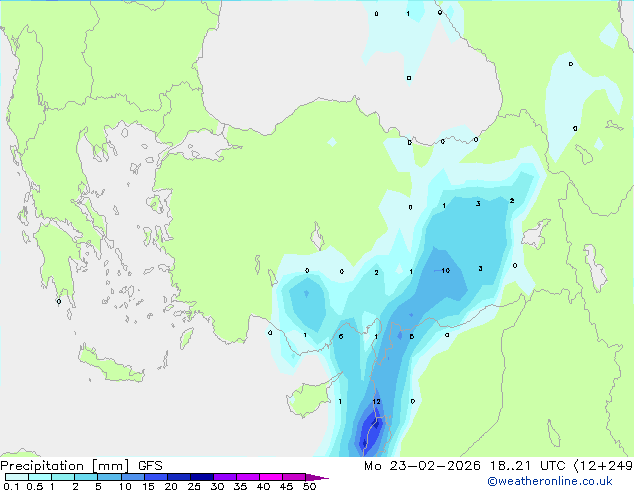The height and width of the screenshot is (490, 634).
Task: Click the 35 to 40 mm legend swatch
Action: (248, 477)
